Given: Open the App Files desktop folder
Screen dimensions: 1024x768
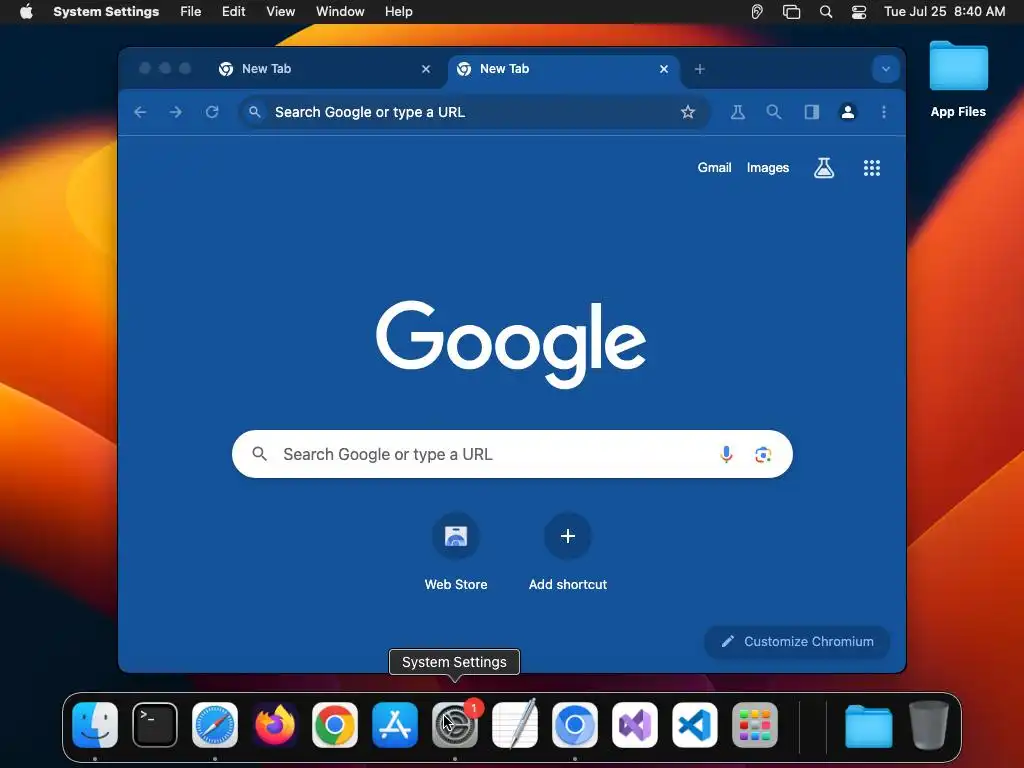Looking at the screenshot, I should [959, 80].
